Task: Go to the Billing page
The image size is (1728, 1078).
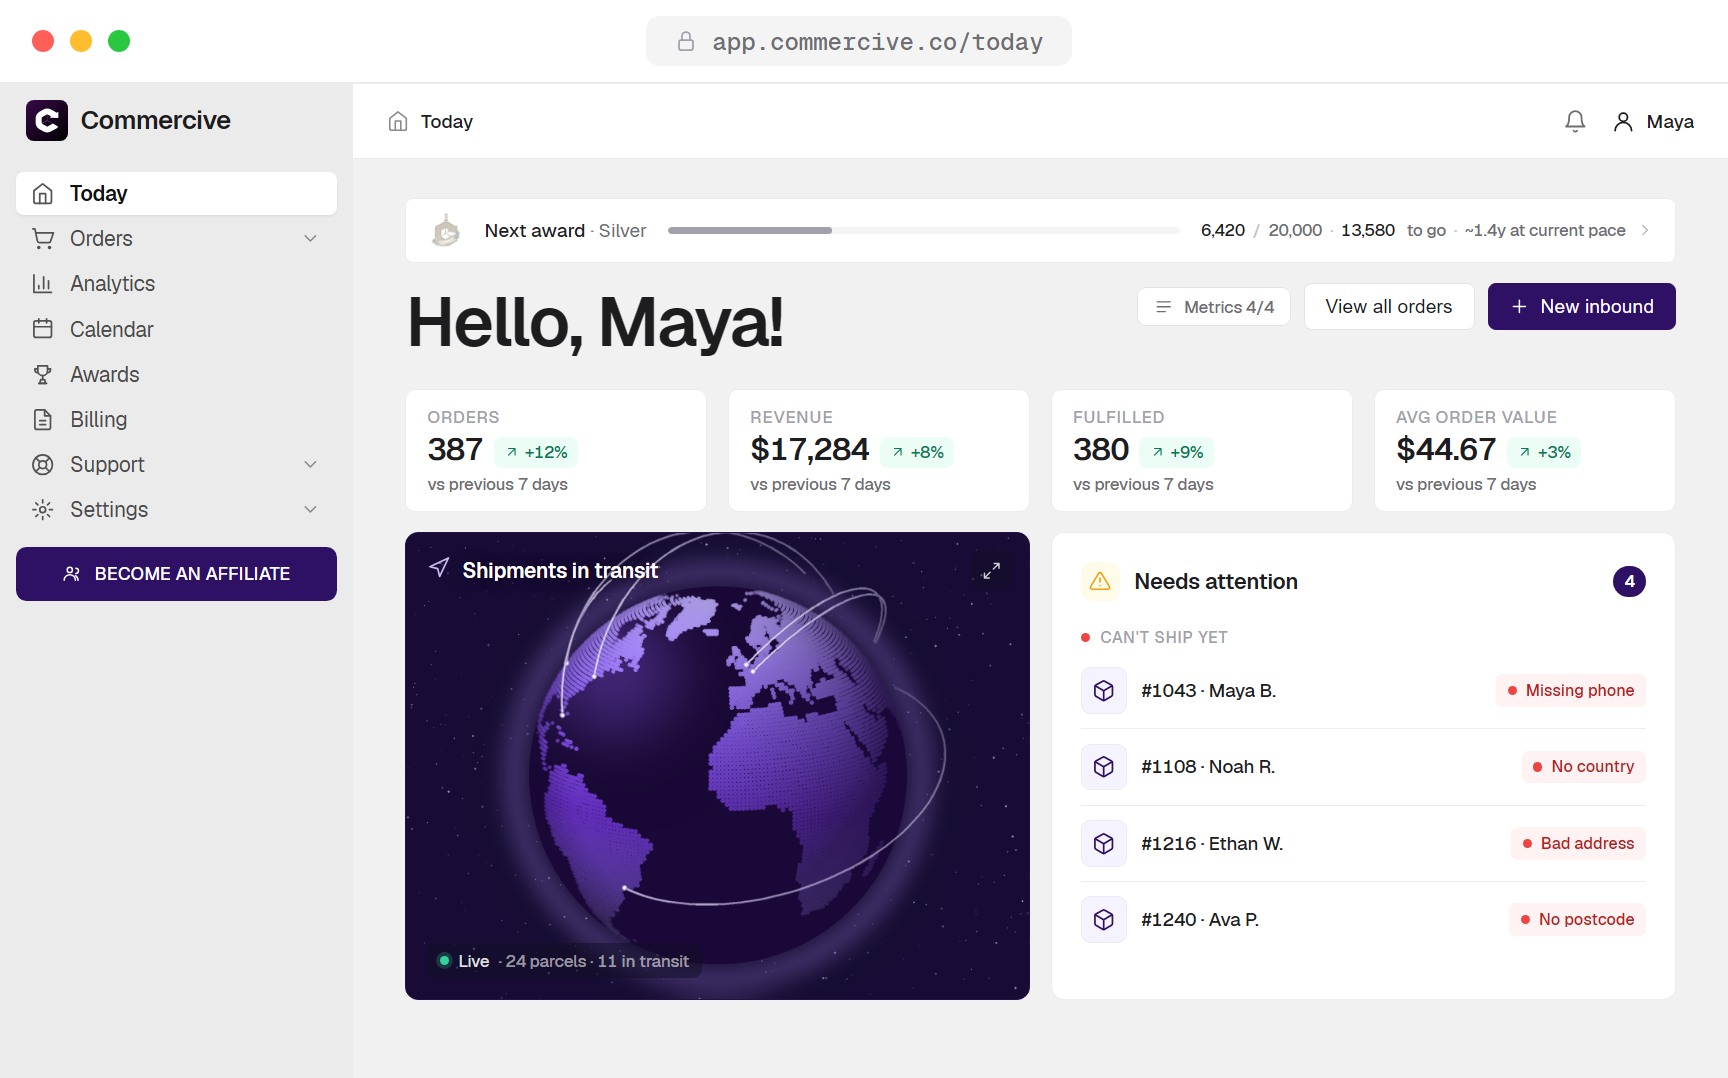Action: coord(176,419)
